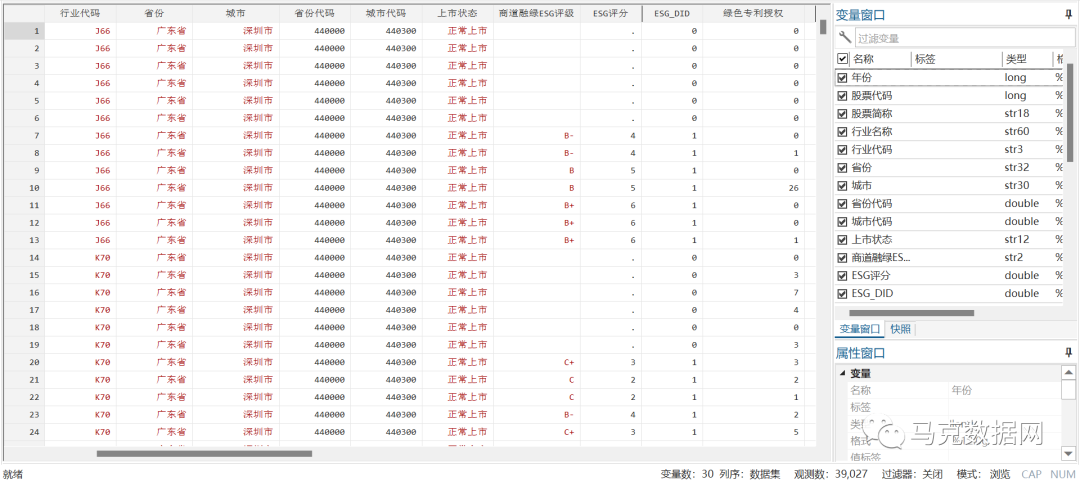The image size is (1080, 481).
Task: Click the C+ rating cell in row 20
Action: pos(537,362)
